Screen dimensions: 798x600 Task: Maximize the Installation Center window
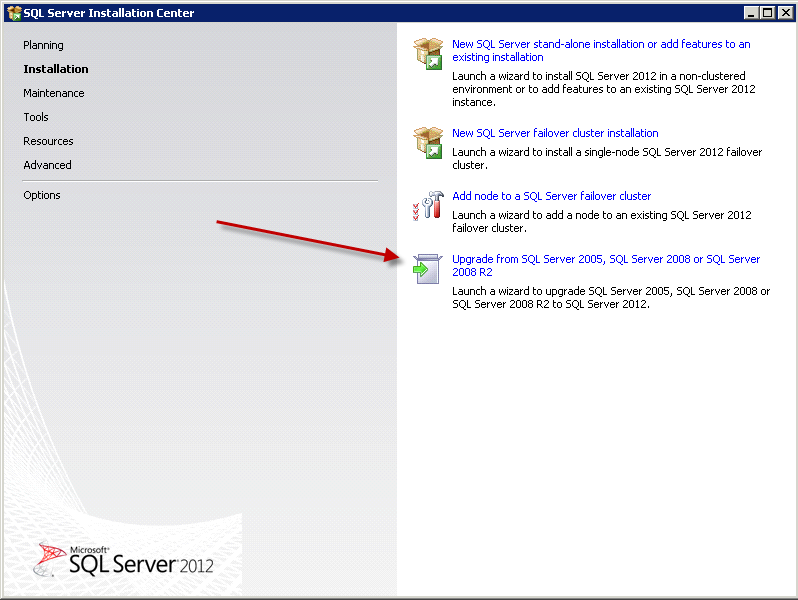tap(768, 13)
